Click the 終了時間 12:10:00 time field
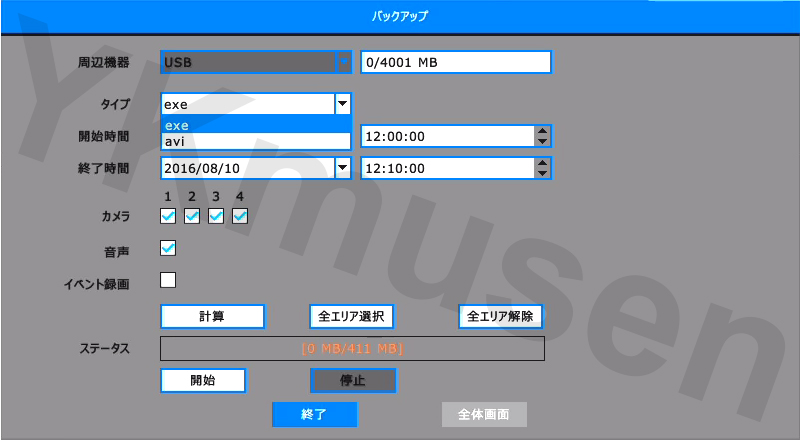Viewport: 800px width, 440px height. 447,168
